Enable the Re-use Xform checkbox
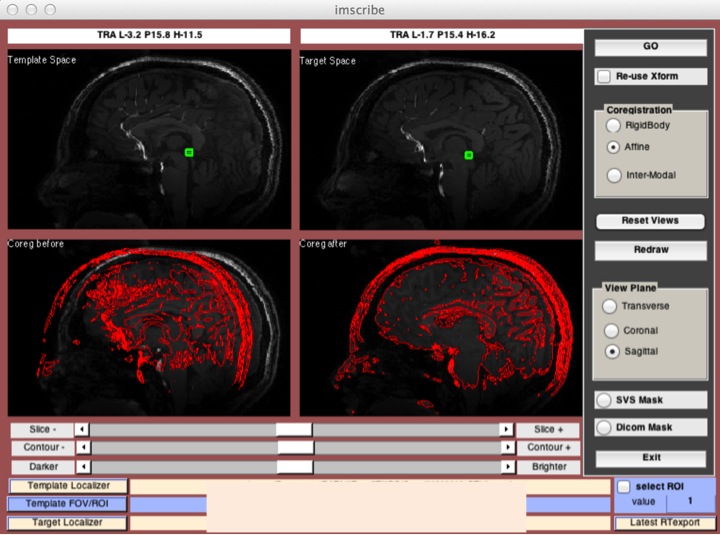This screenshot has height=535, width=720. pyautogui.click(x=604, y=77)
